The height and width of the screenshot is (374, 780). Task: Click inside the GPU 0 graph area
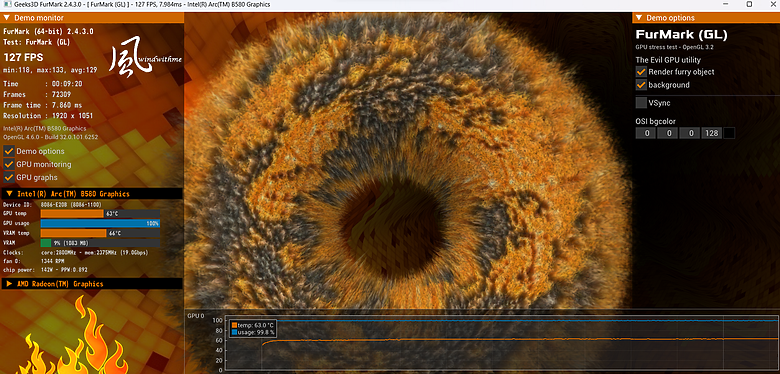(502, 343)
